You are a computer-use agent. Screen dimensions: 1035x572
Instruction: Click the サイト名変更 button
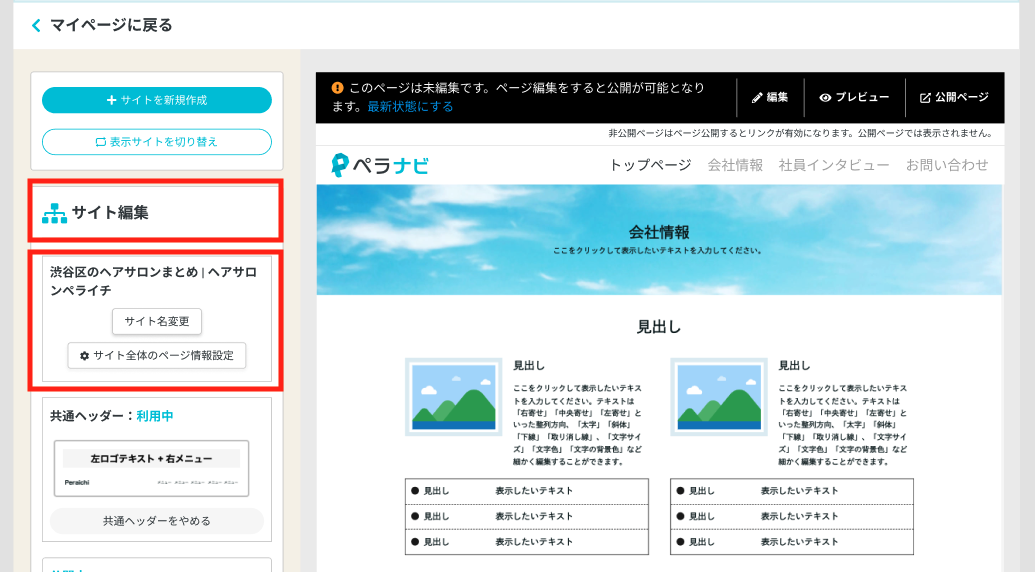pyautogui.click(x=157, y=321)
